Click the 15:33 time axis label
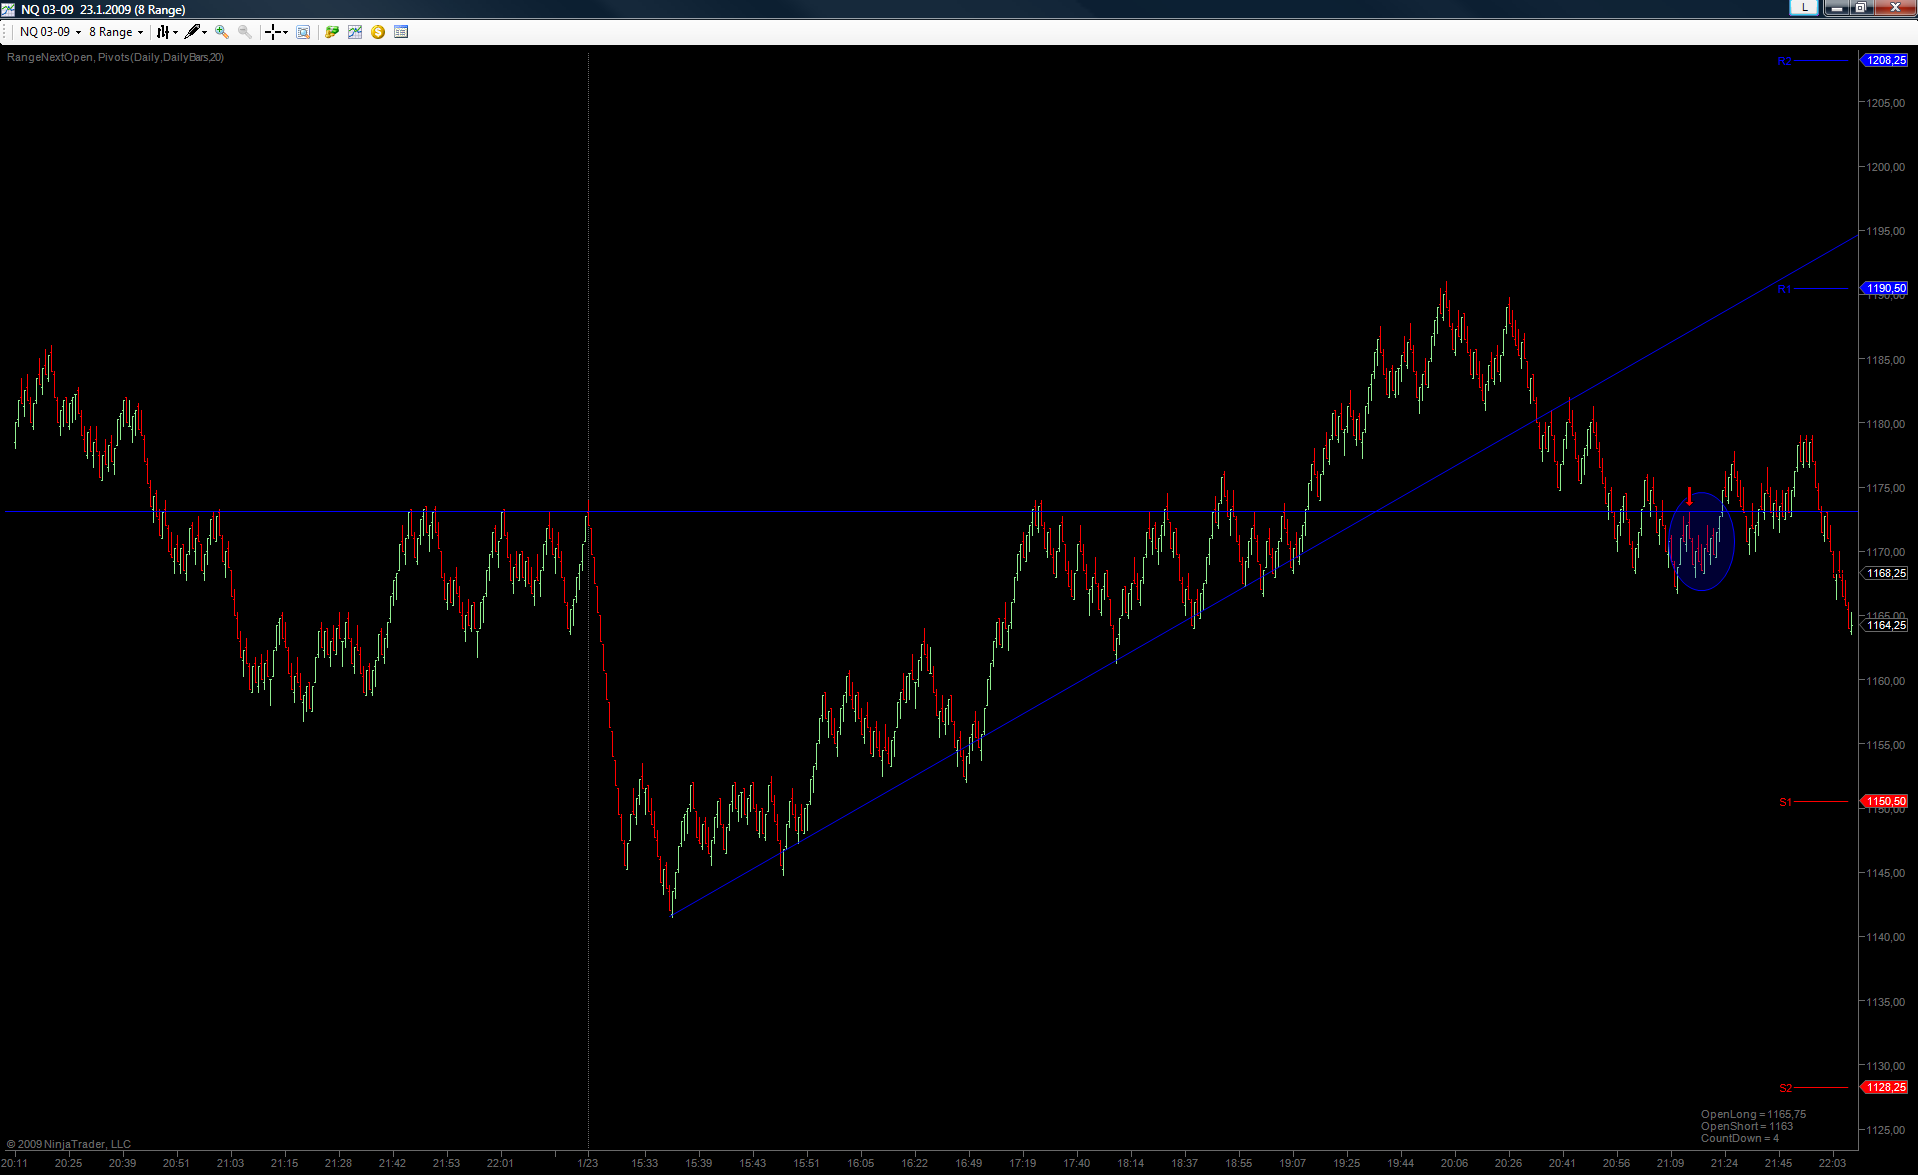 (645, 1163)
